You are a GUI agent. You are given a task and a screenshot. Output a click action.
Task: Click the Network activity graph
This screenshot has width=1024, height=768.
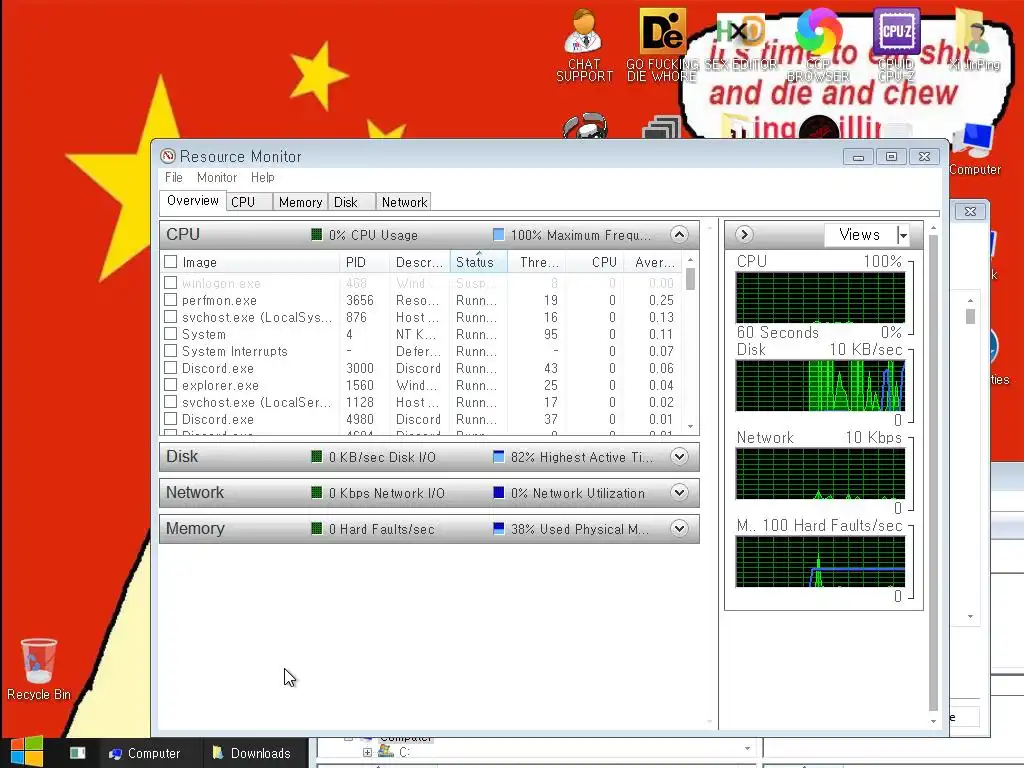point(820,474)
